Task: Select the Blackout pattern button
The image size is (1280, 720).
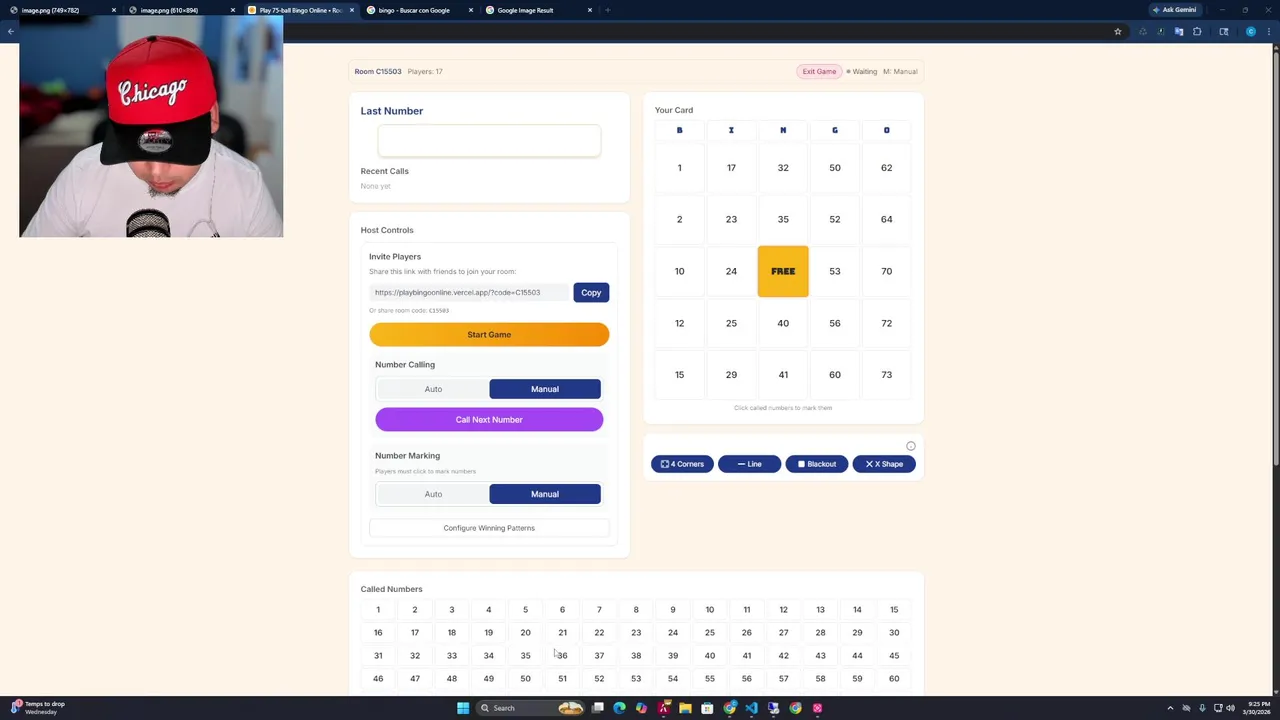Action: (817, 464)
